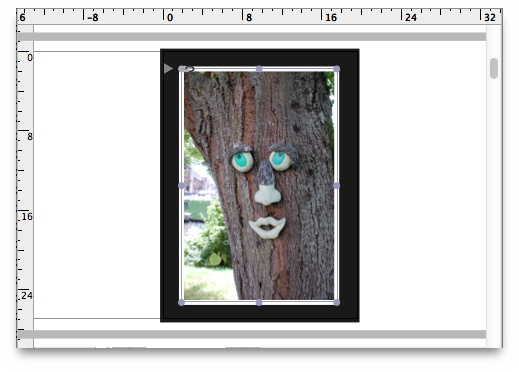Select the right-middle selection handle
This screenshot has width=519, height=372.
click(x=337, y=186)
